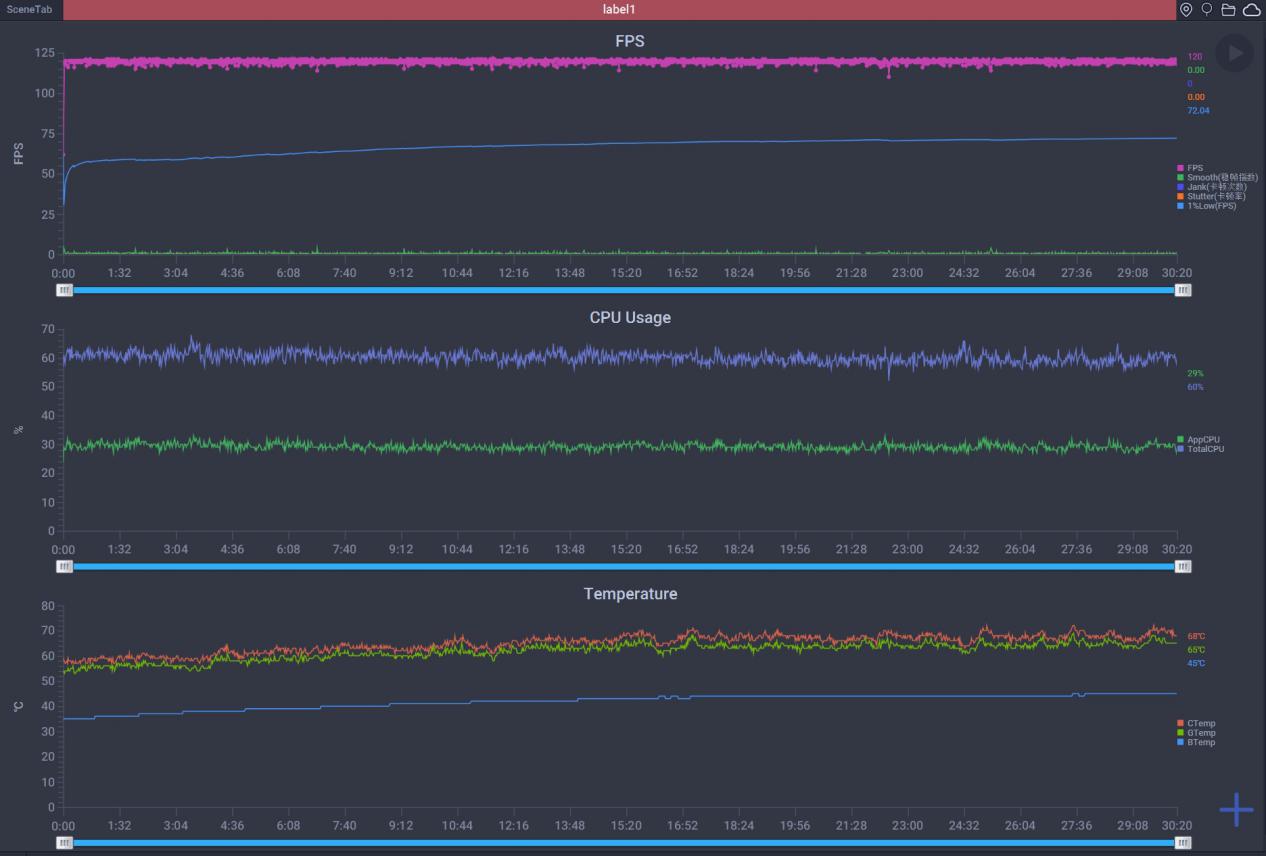
Task: Click the 60% TotalCPU value readout
Action: pyautogui.click(x=1195, y=387)
